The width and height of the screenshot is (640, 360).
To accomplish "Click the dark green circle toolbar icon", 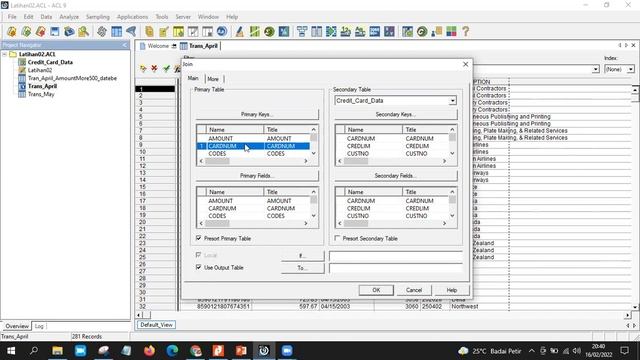I will (269, 31).
